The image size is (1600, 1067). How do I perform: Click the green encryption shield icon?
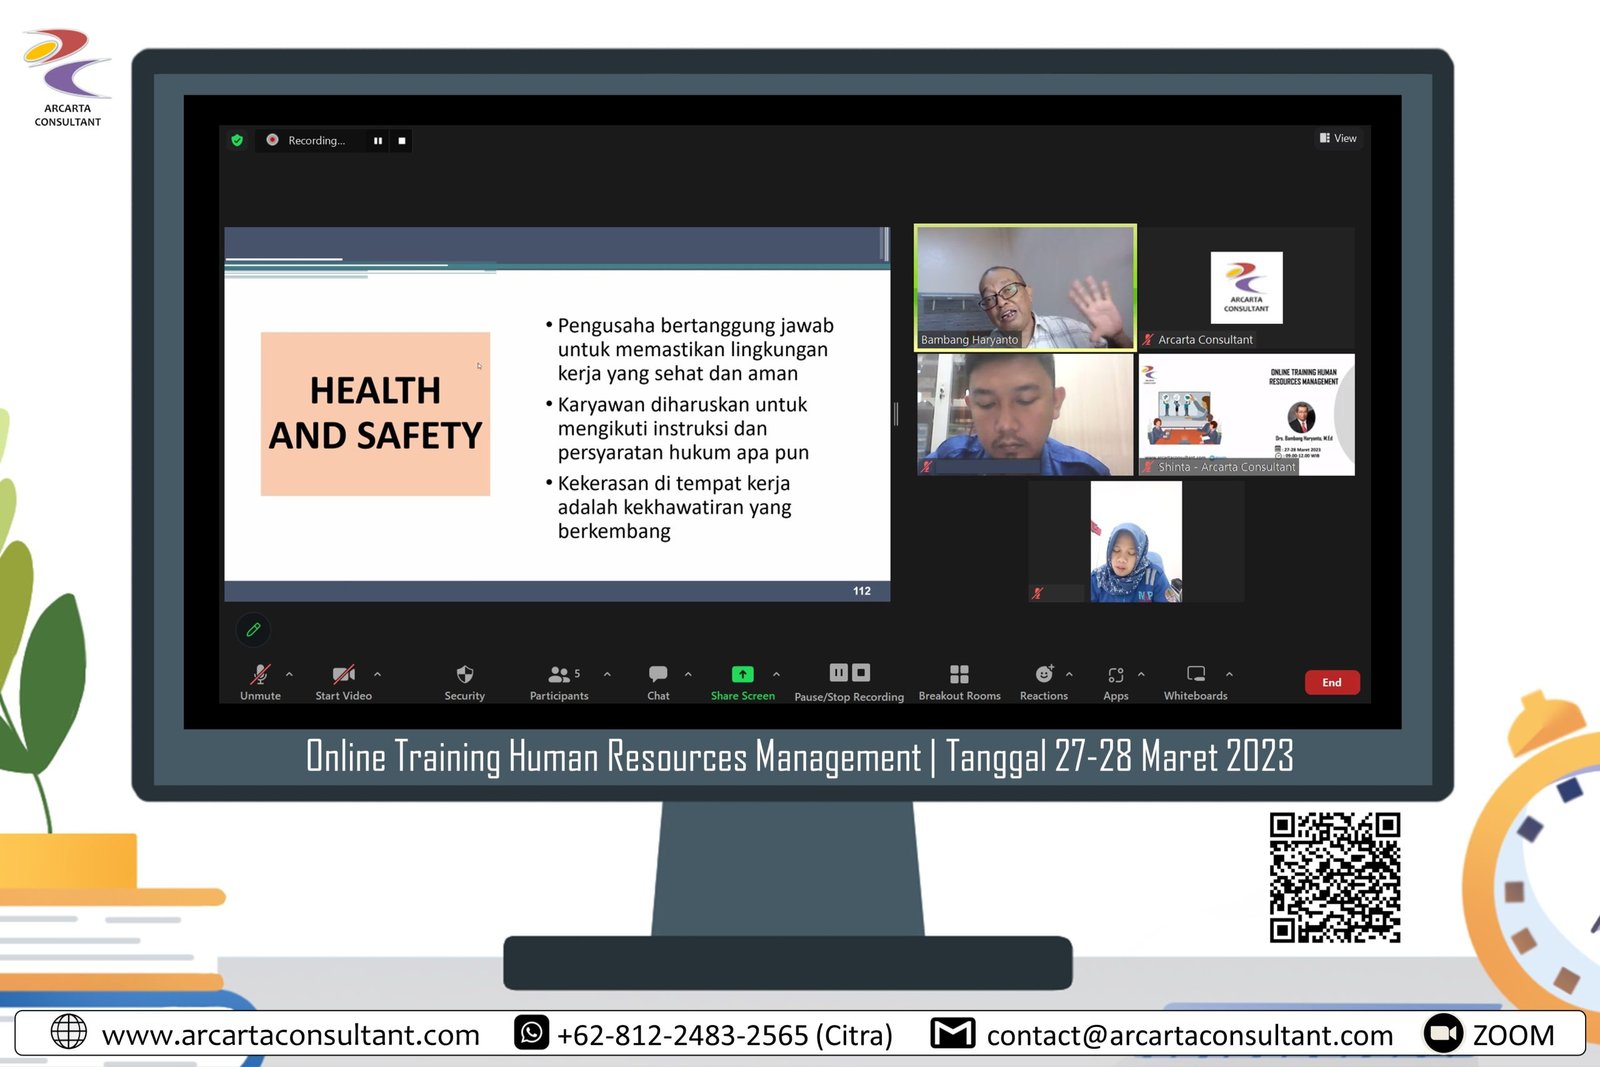click(237, 141)
